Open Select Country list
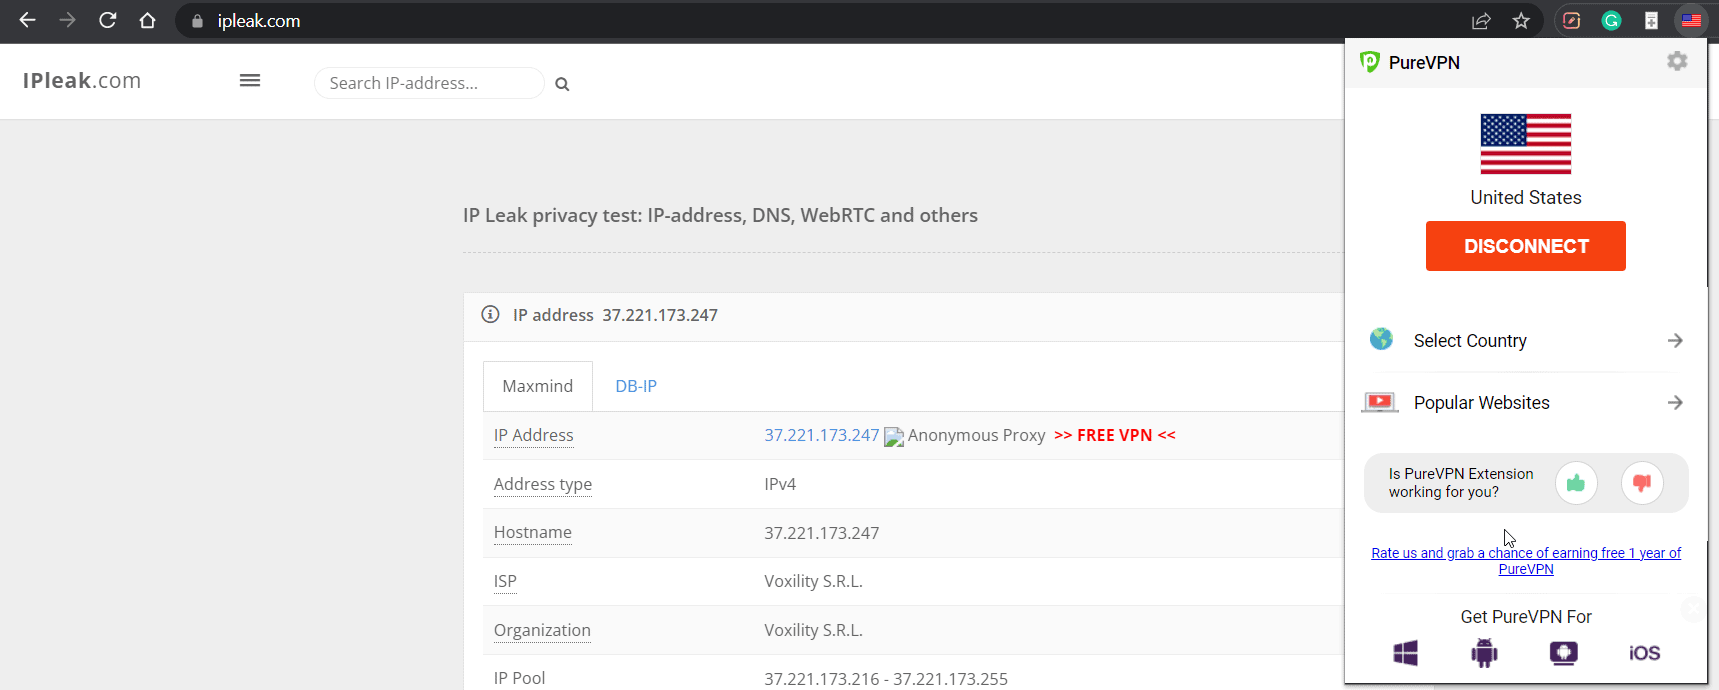This screenshot has height=690, width=1719. (x=1526, y=341)
